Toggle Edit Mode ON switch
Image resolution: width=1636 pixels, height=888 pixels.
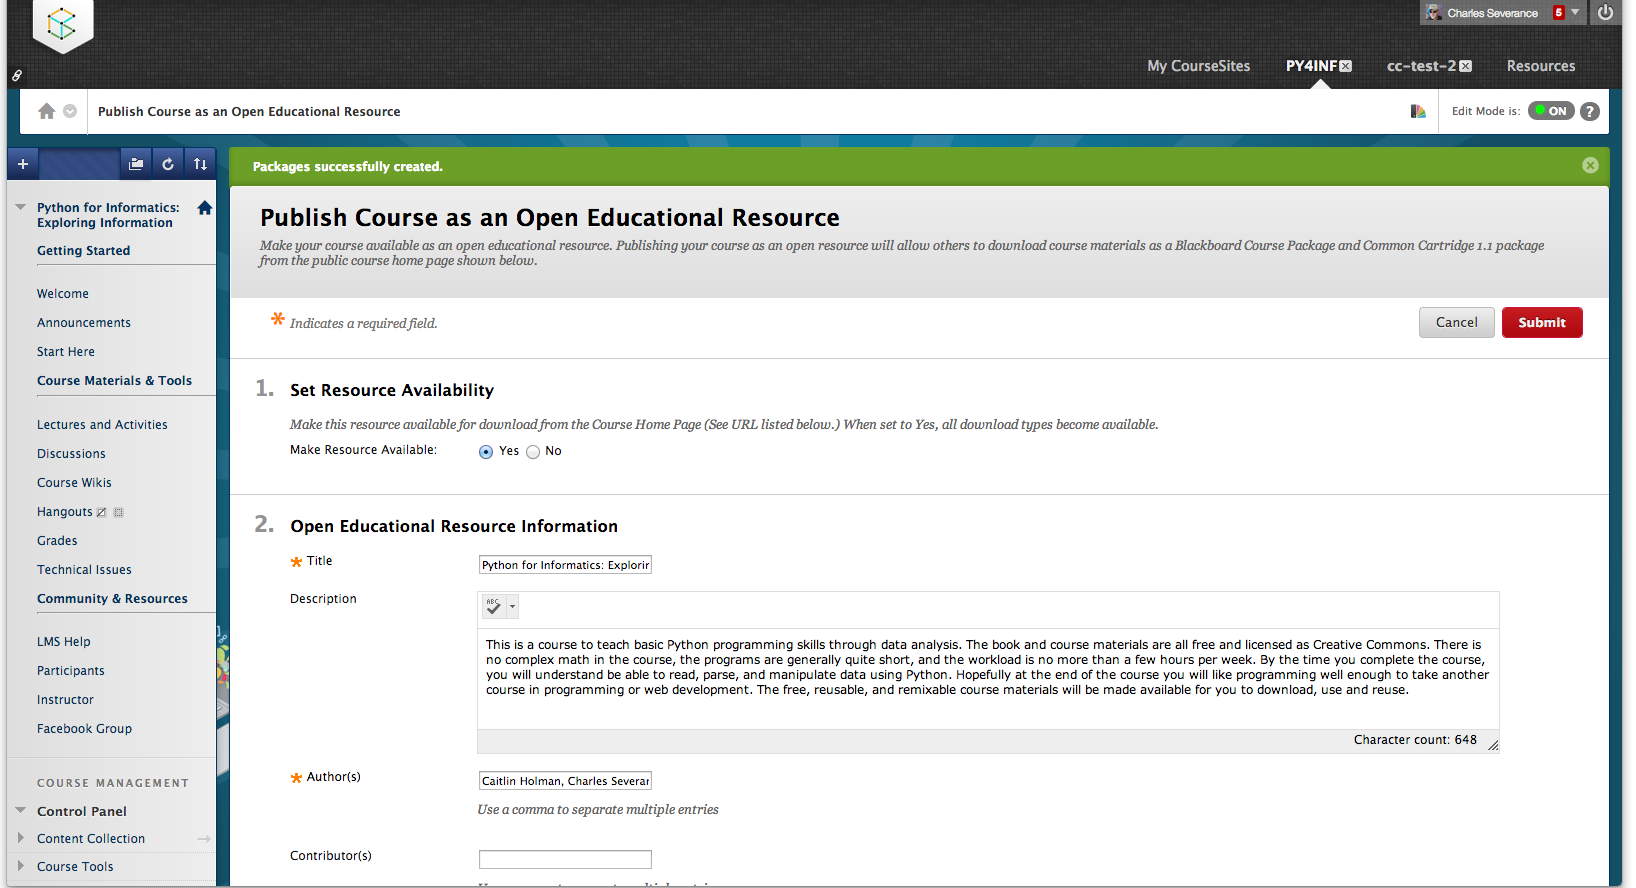coord(1551,111)
